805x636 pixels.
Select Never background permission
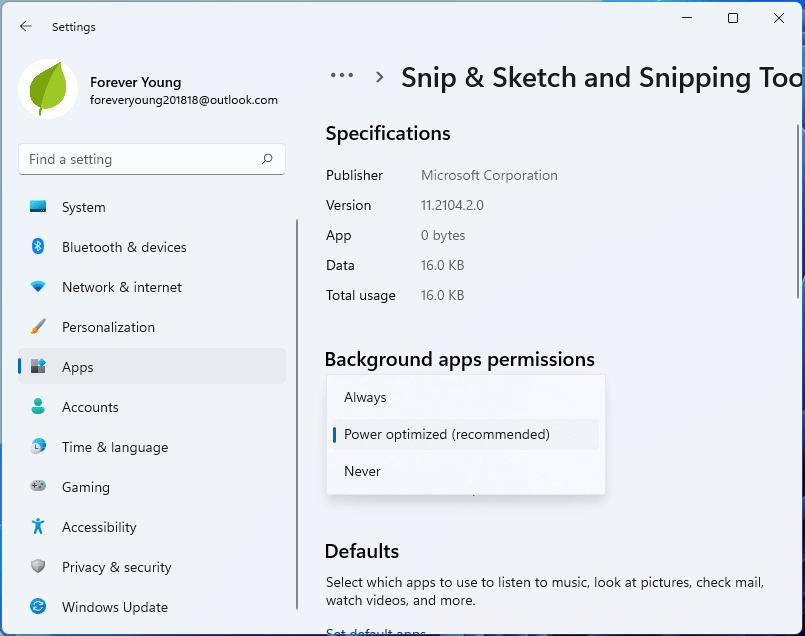tap(466, 471)
